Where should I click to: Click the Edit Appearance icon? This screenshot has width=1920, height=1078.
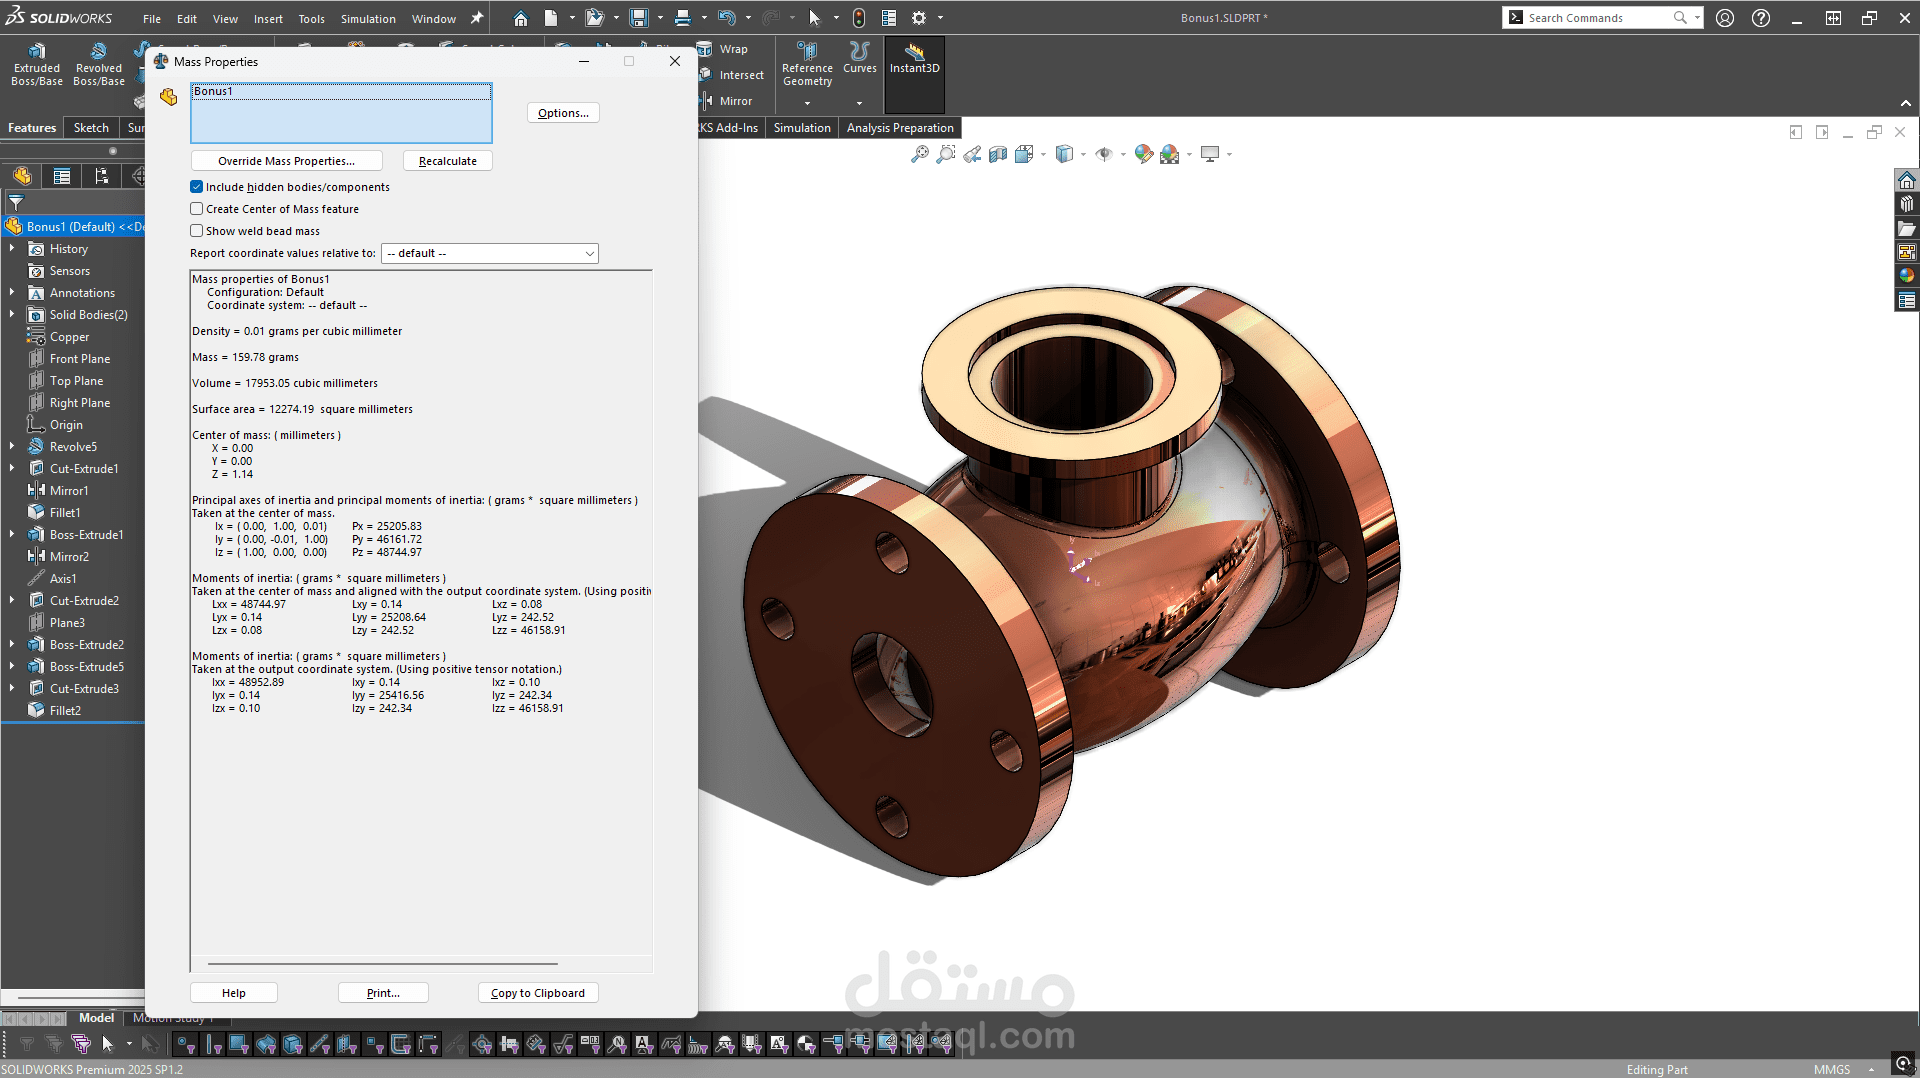pos(1144,154)
